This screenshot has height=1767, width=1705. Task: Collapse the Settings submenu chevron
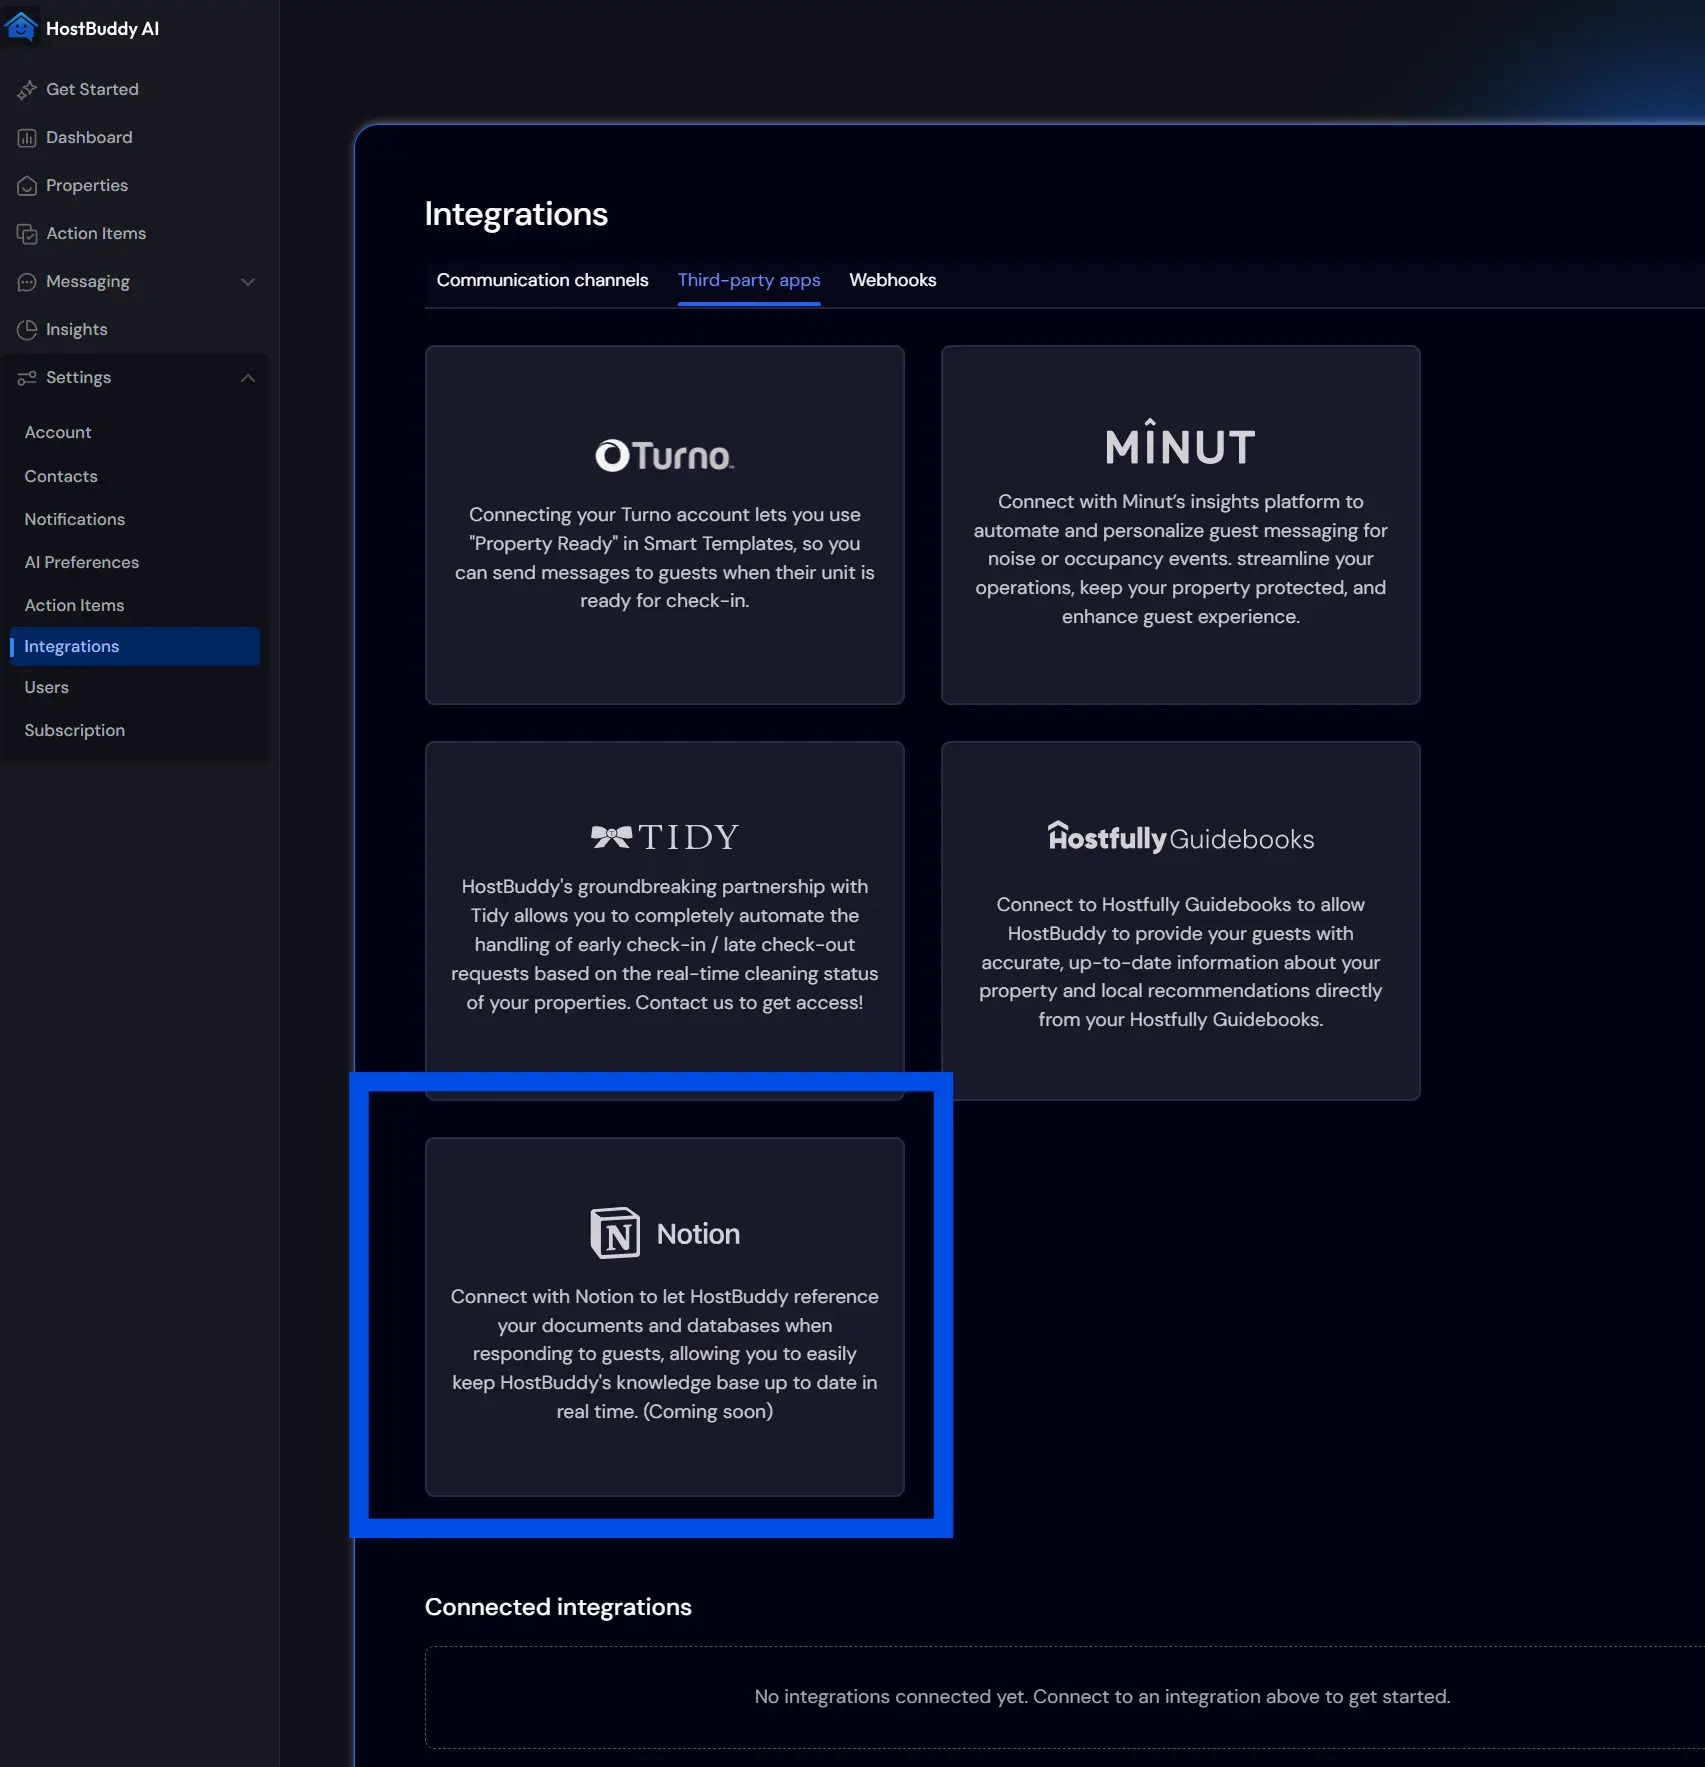[248, 378]
